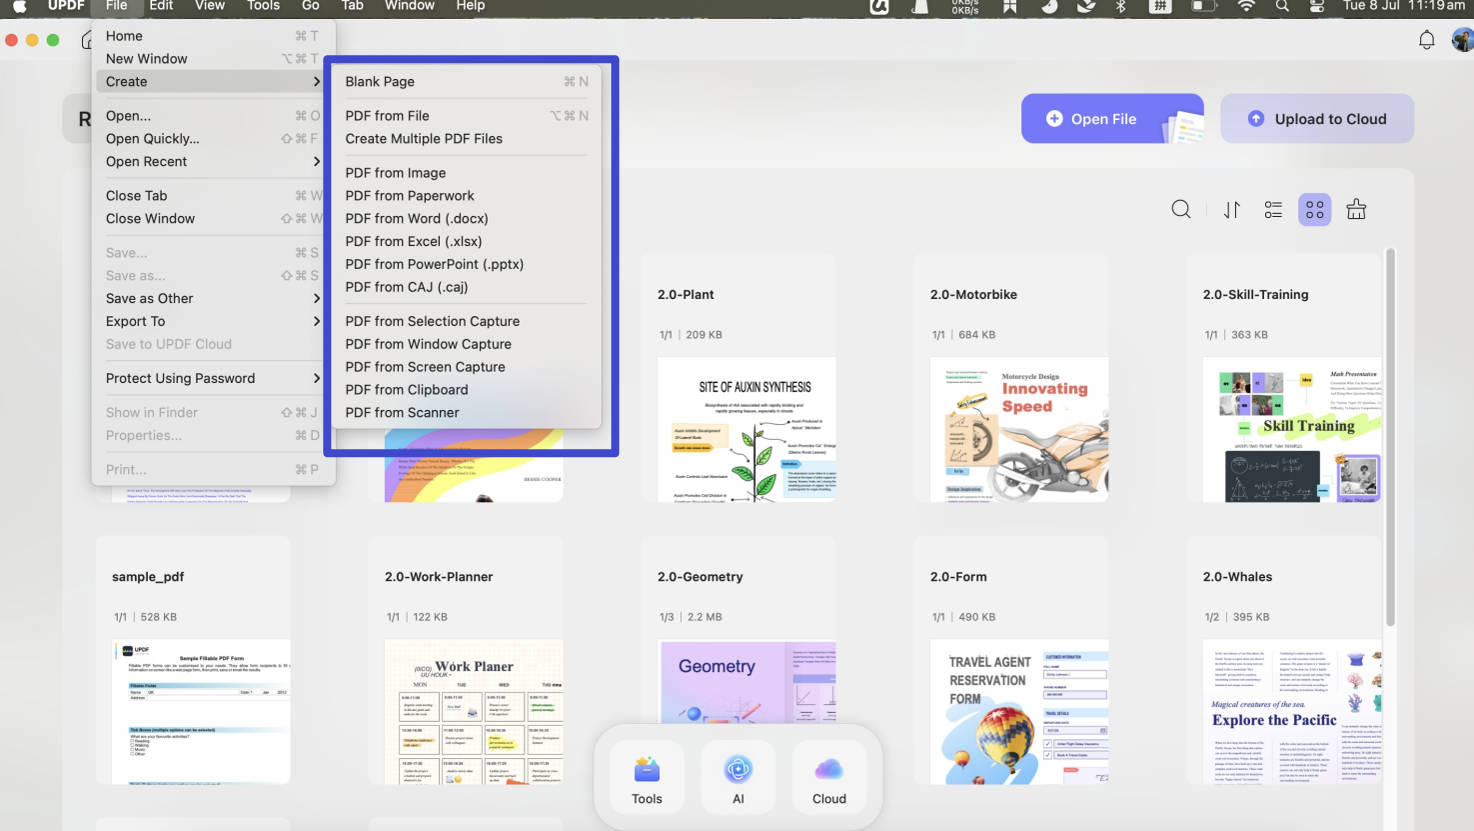Choose Open Quickly... entry
The height and width of the screenshot is (831, 1474).
(213, 139)
